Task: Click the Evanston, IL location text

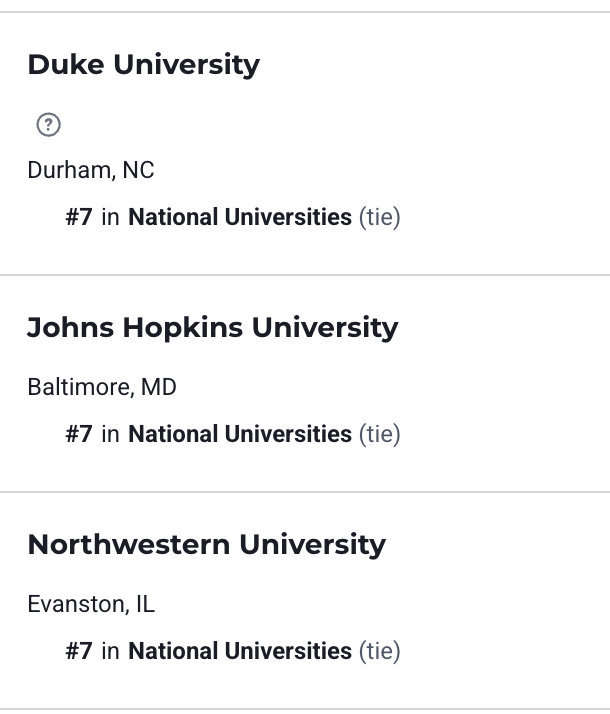Action: click(x=91, y=604)
